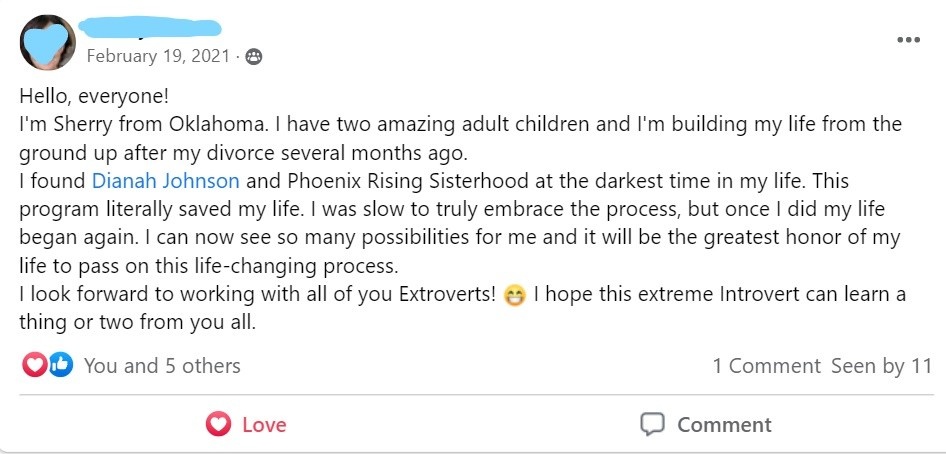The height and width of the screenshot is (454, 946).
Task: Open the poster's profile picture
Action: tap(47, 43)
